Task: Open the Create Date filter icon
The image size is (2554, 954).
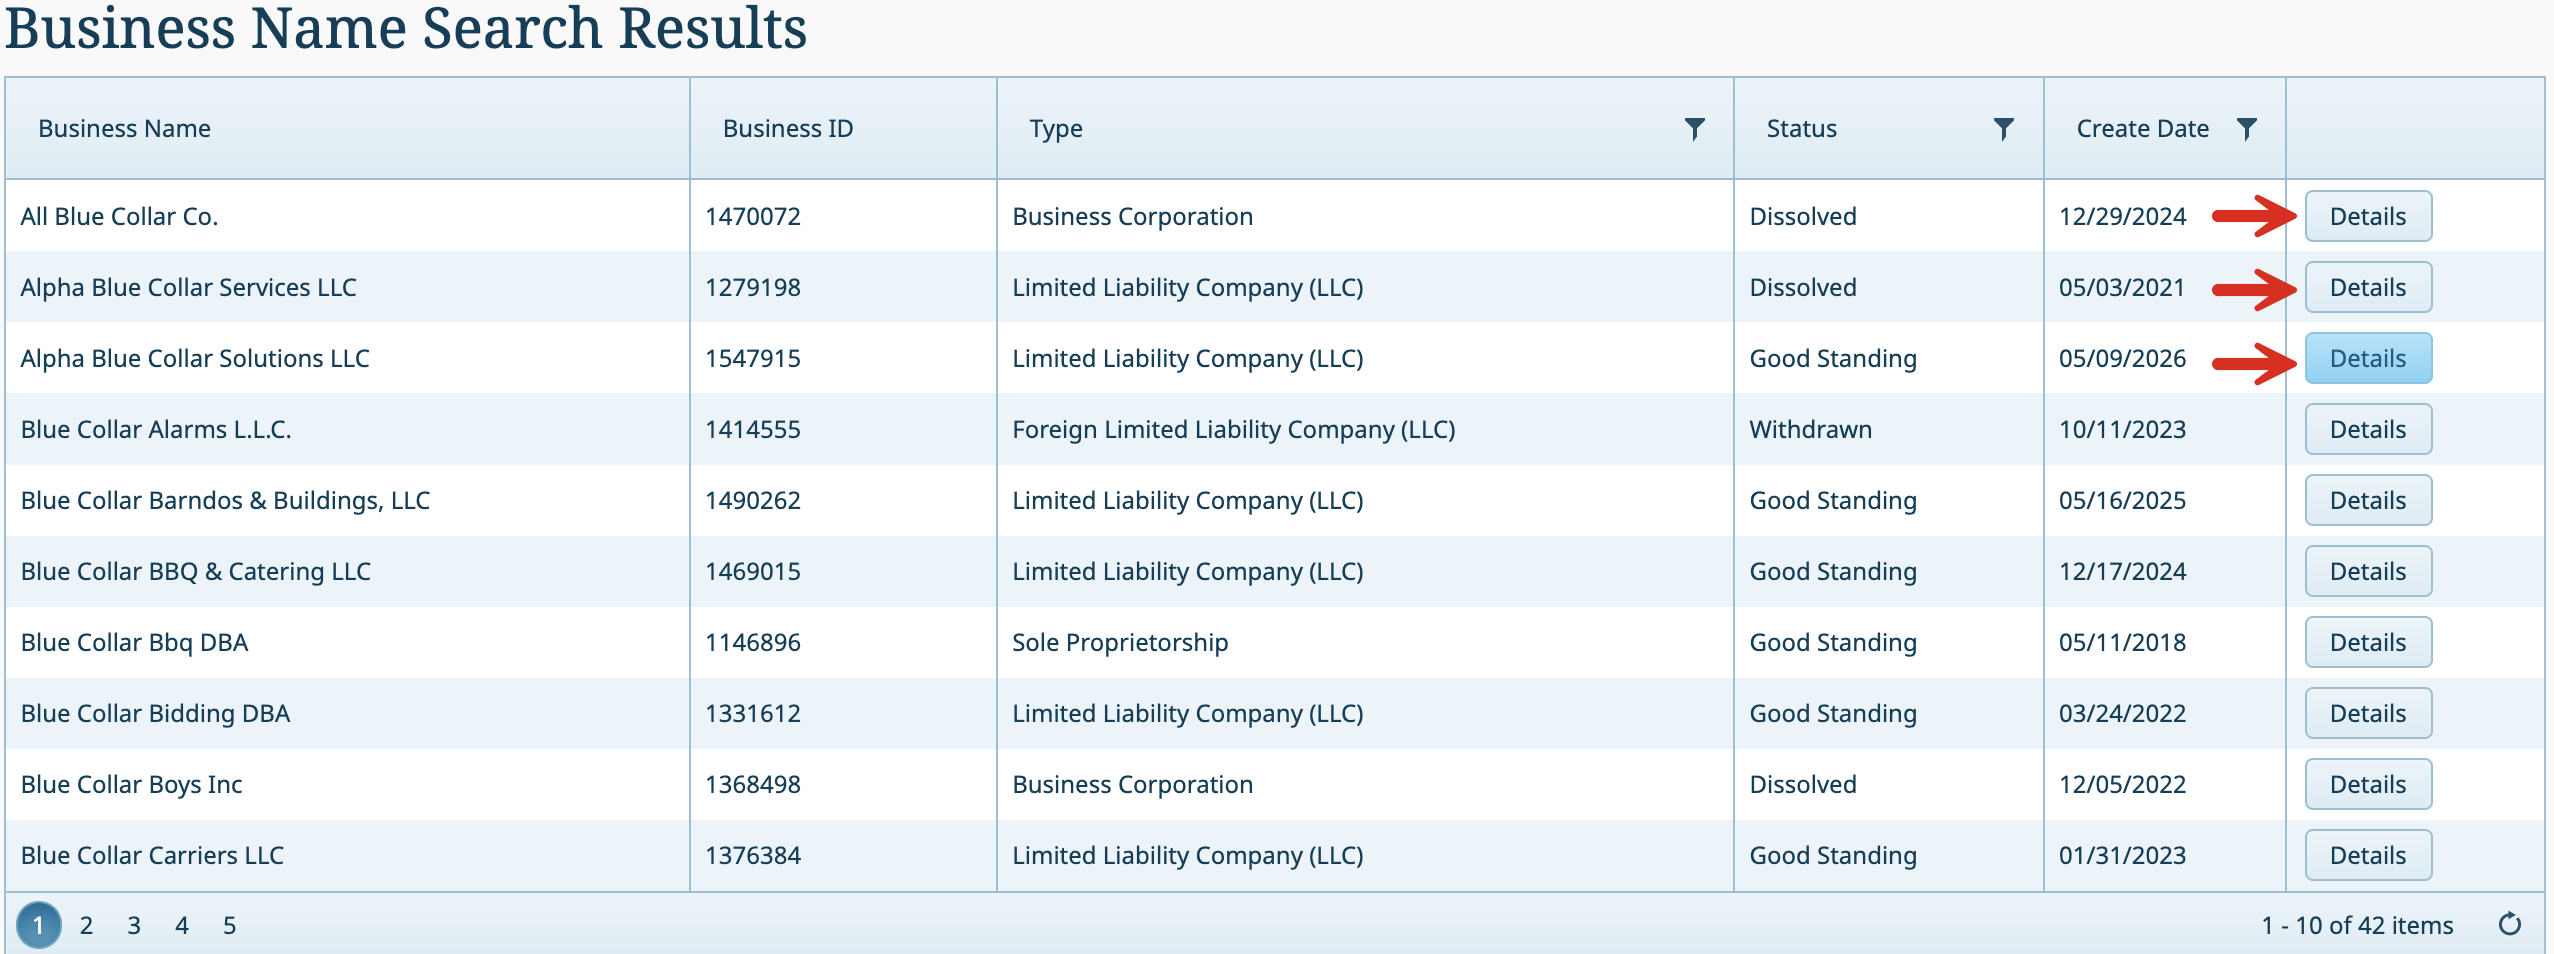Action: pos(2246,129)
